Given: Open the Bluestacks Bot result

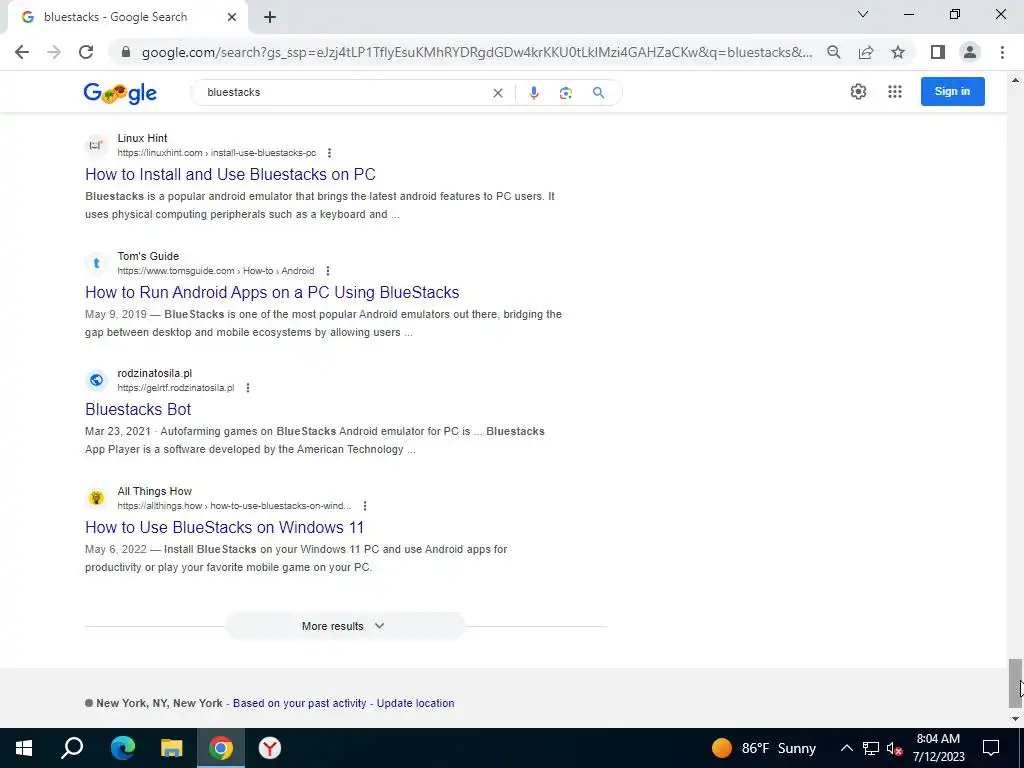Looking at the screenshot, I should point(138,409).
